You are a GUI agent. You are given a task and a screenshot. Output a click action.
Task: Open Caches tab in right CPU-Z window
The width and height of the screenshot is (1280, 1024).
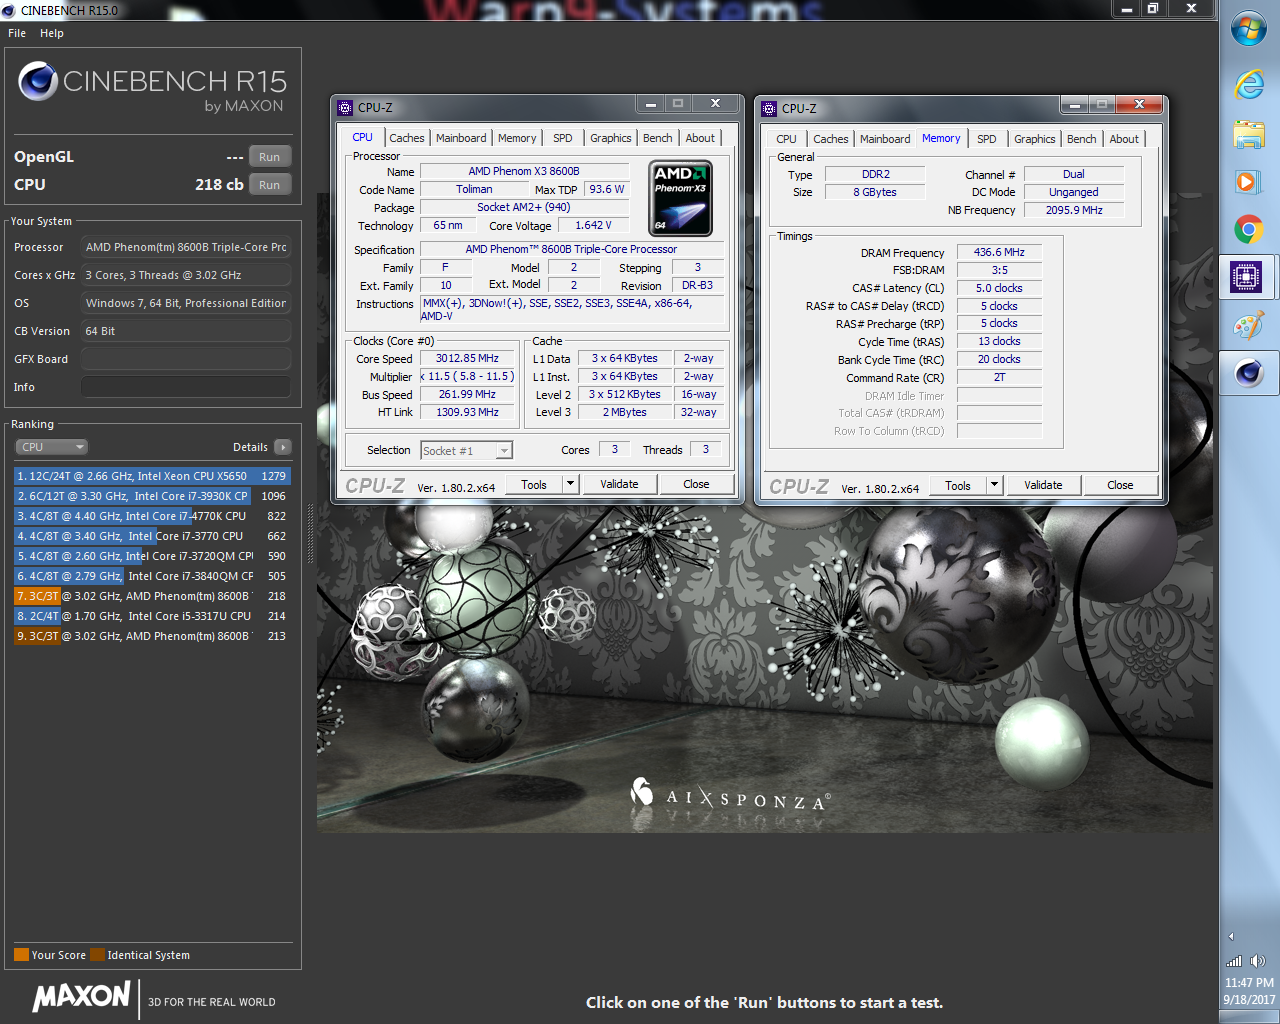(x=831, y=139)
